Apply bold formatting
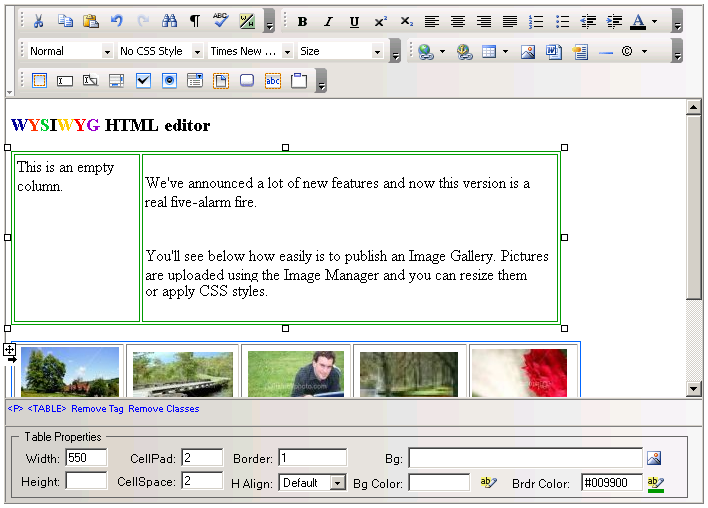The height and width of the screenshot is (508, 708). tap(302, 21)
